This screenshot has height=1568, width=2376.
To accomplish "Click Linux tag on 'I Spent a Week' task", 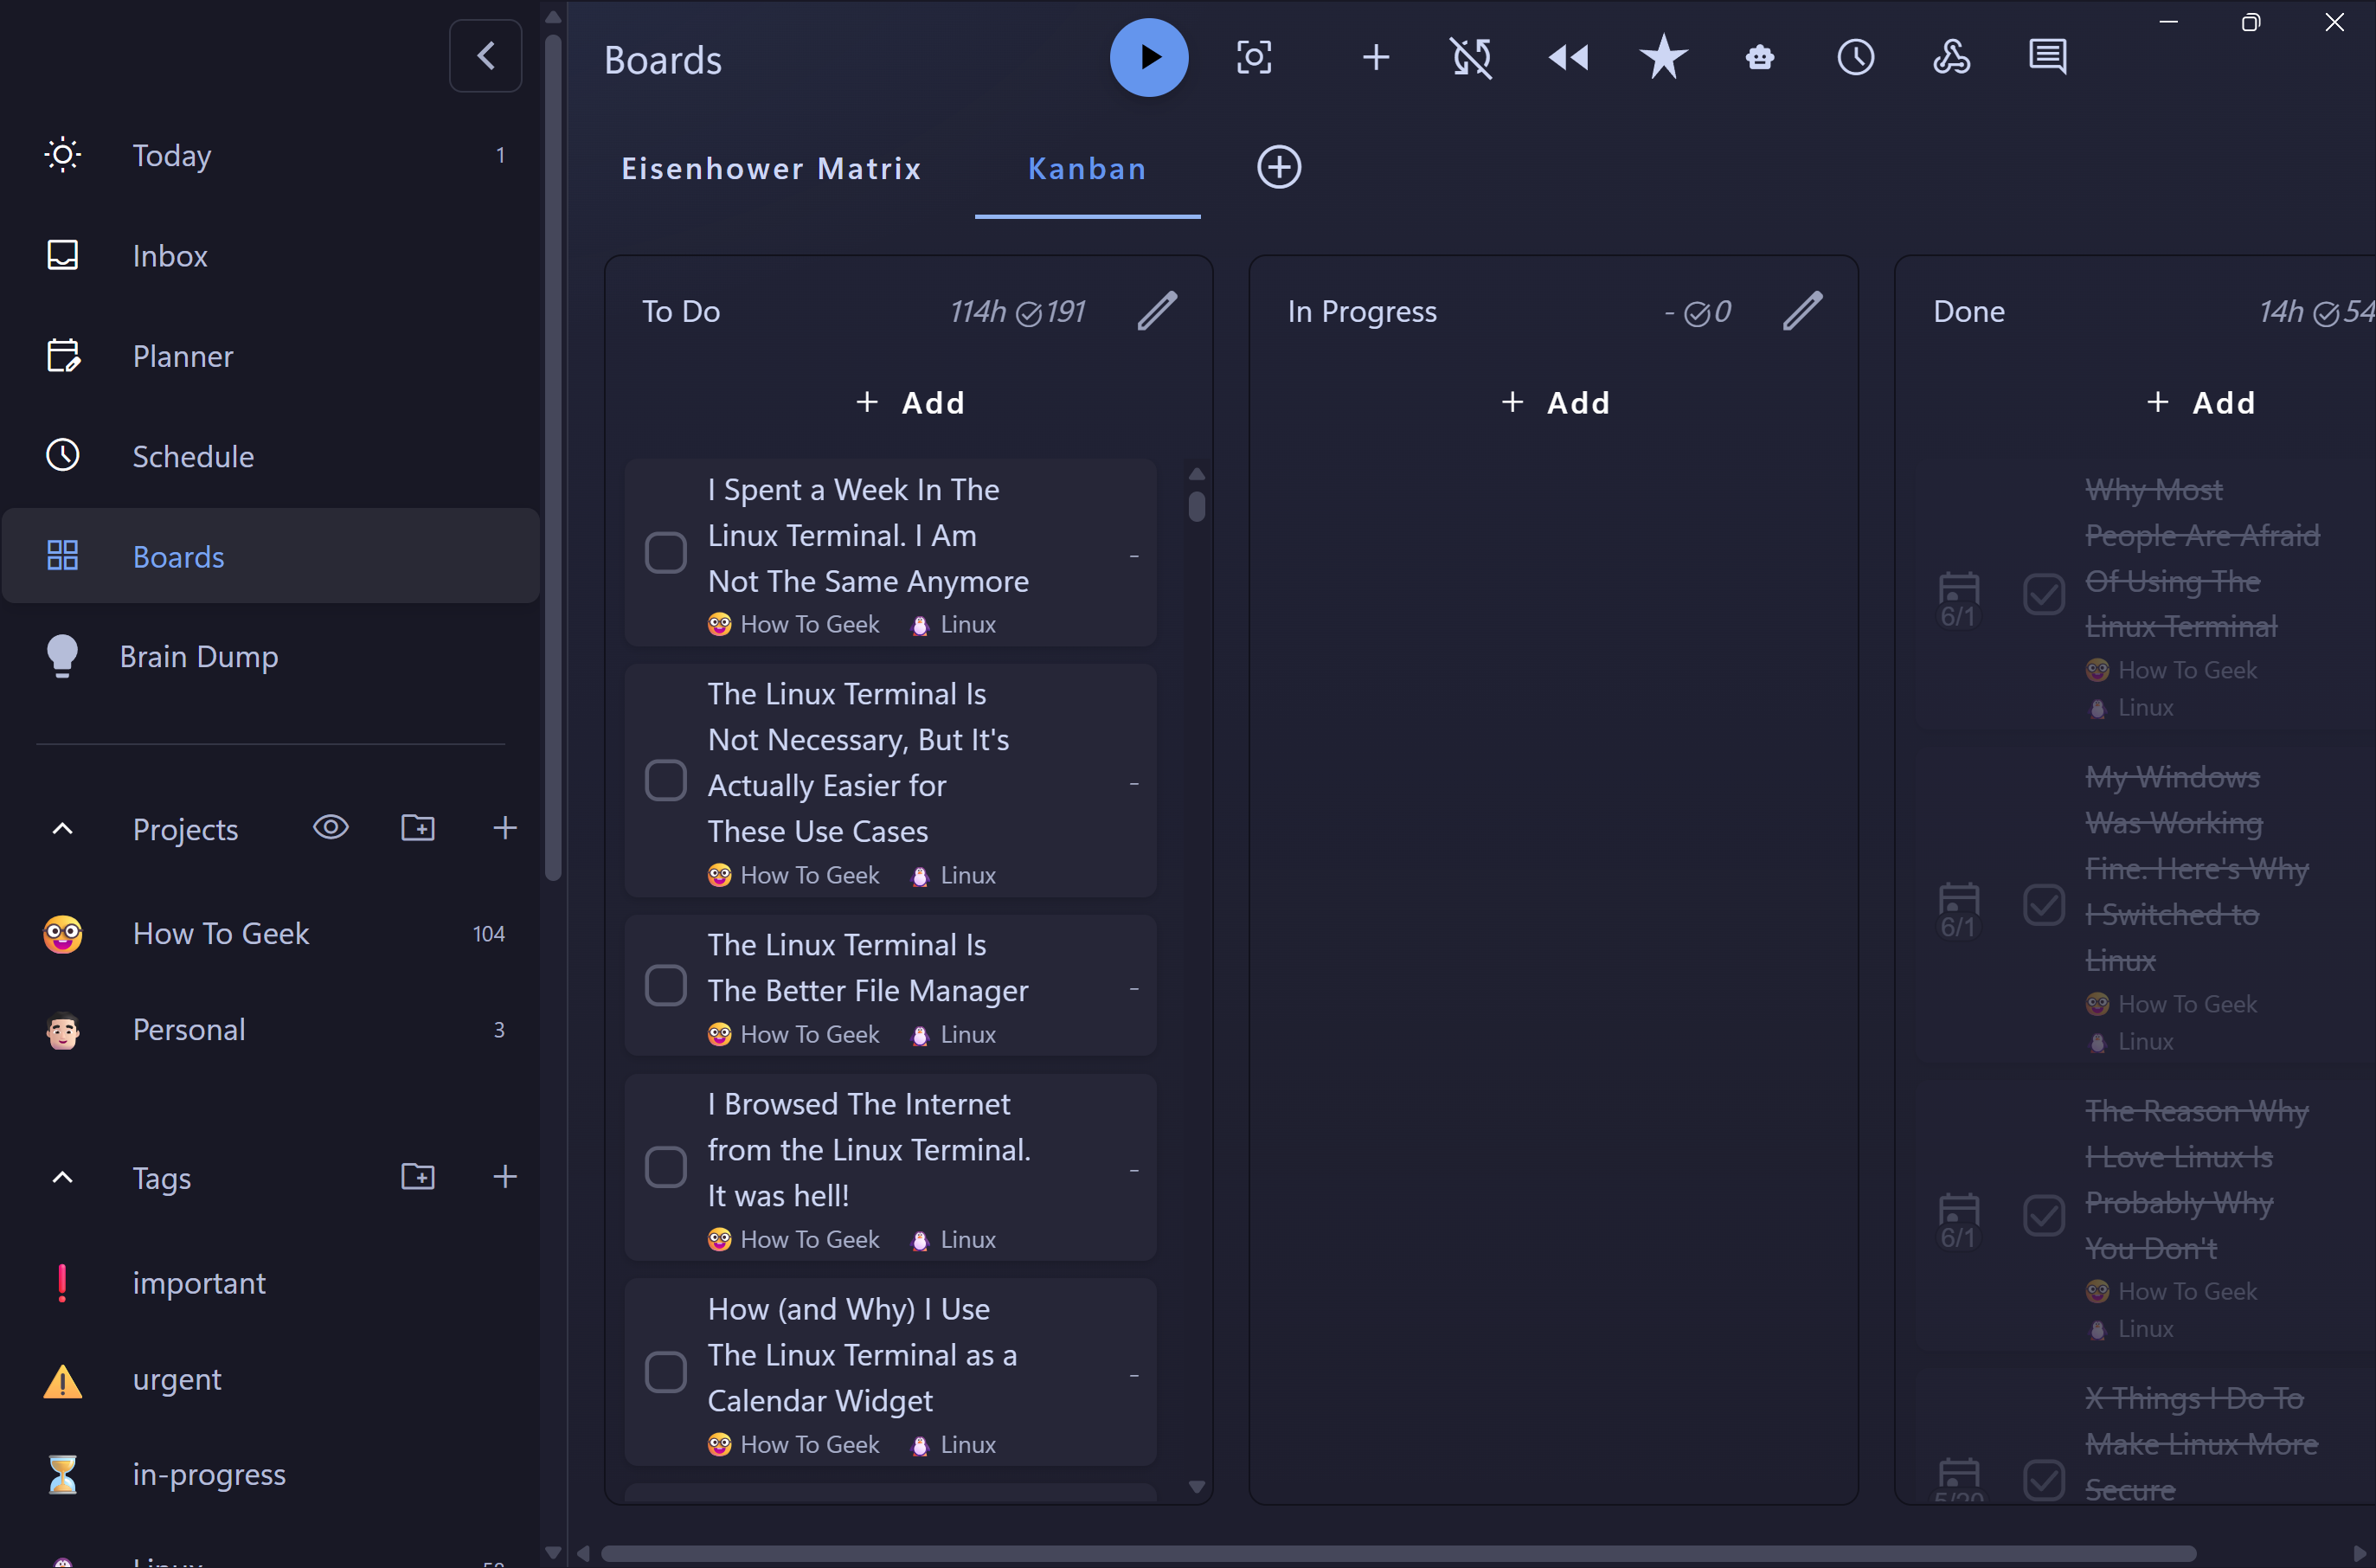I will coord(954,625).
